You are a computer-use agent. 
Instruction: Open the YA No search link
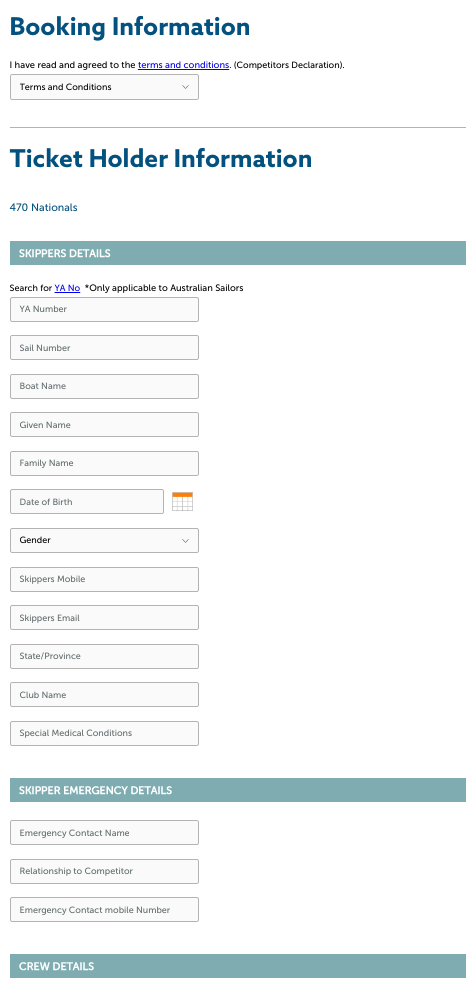click(67, 288)
